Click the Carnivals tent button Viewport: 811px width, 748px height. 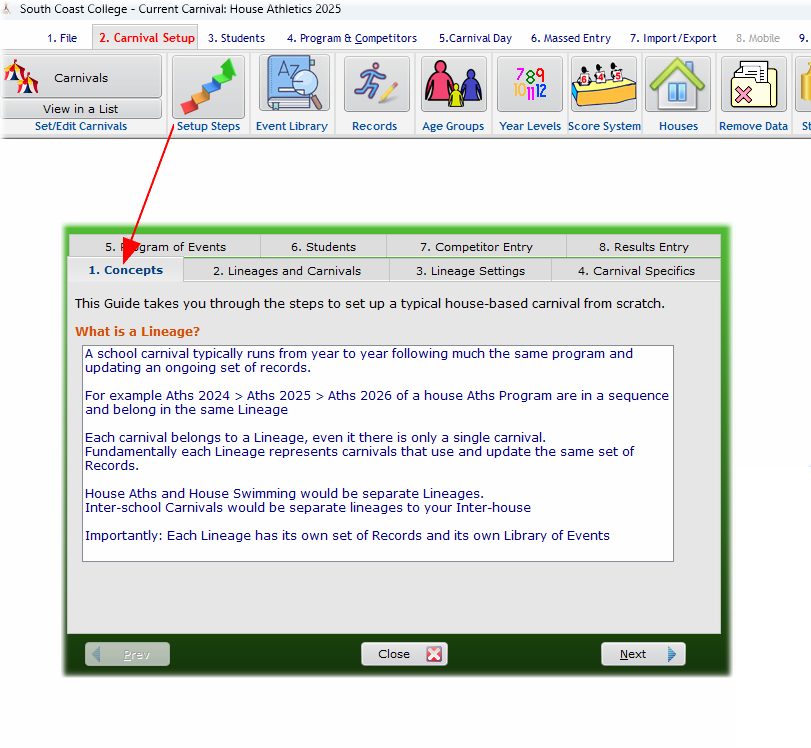click(81, 77)
